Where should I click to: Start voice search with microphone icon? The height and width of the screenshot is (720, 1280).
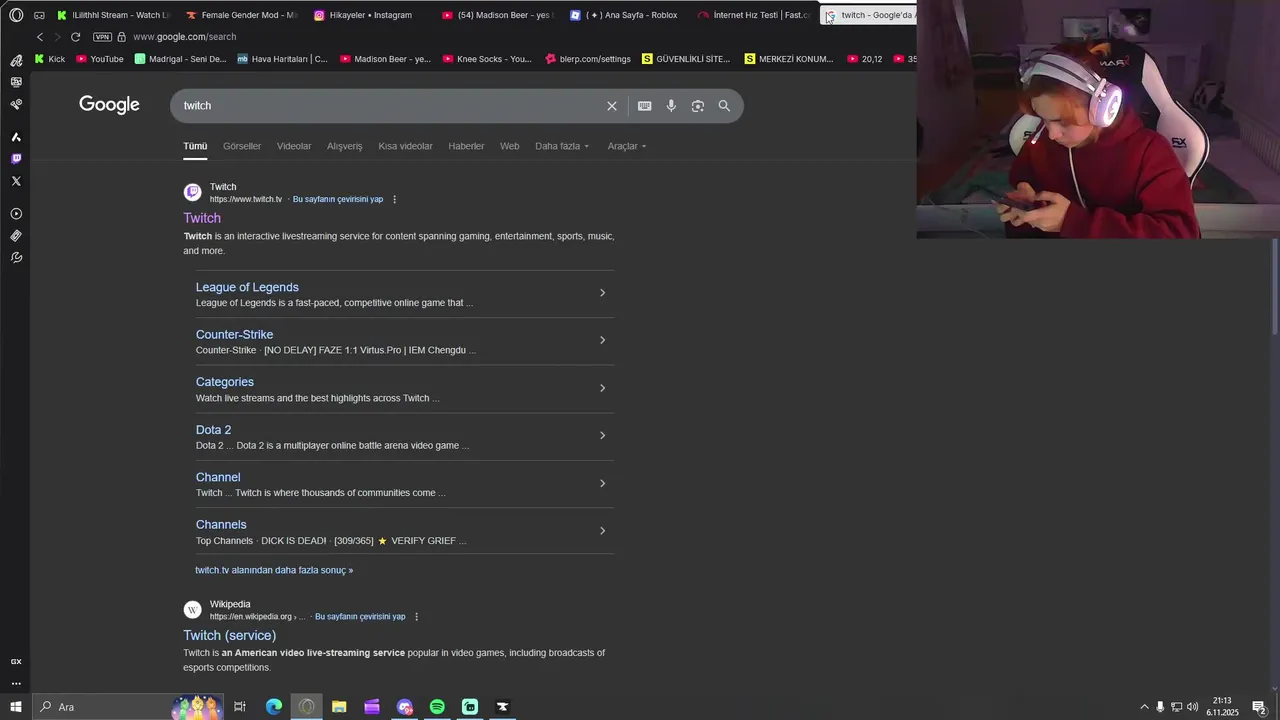[671, 106]
